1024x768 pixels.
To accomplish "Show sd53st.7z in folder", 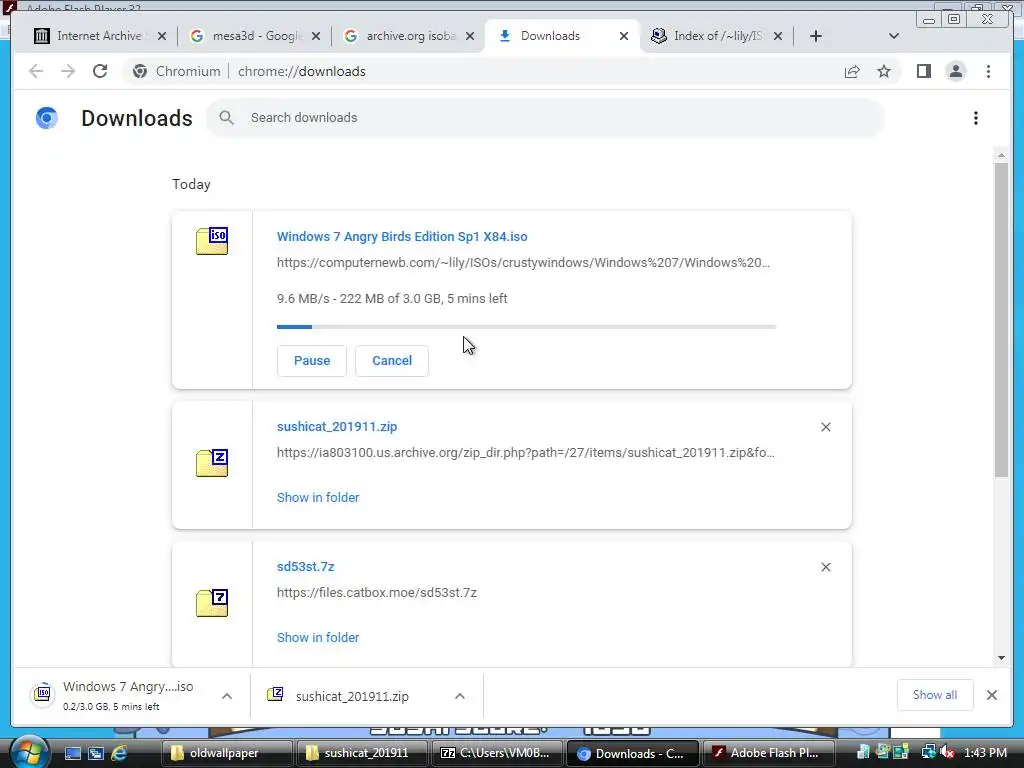I will [x=318, y=637].
